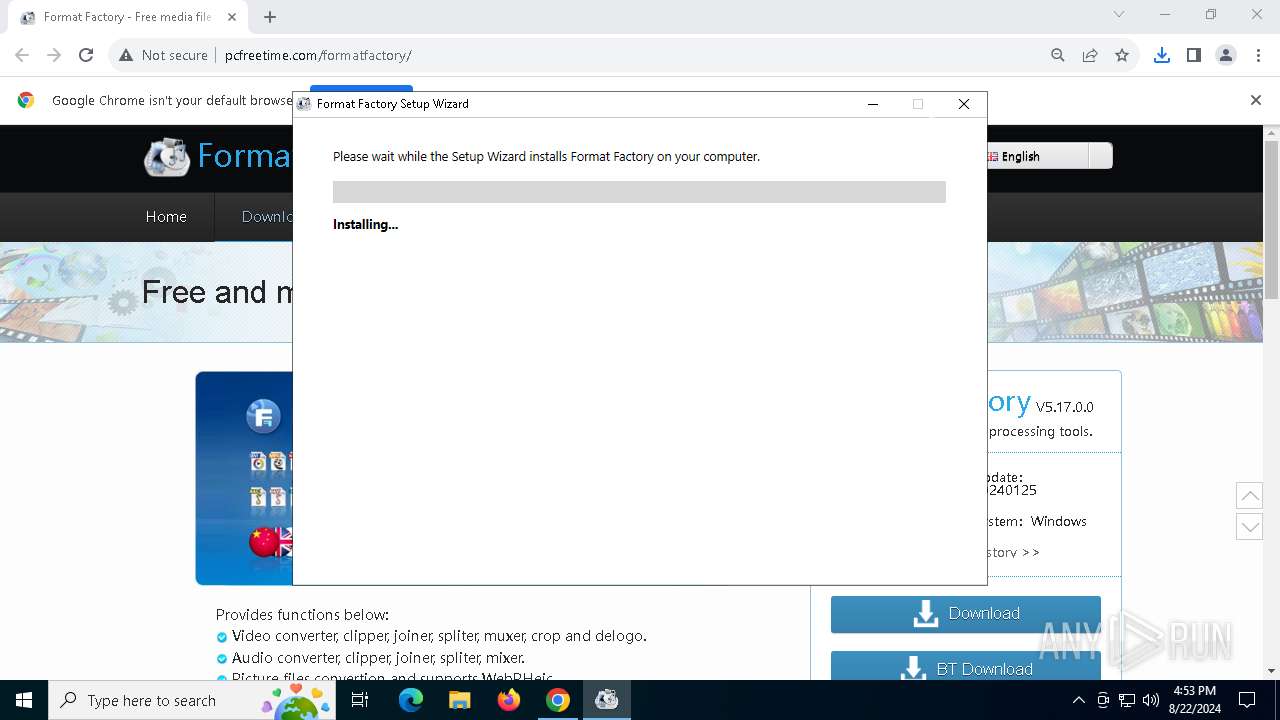Click the Chrome forward arrow
This screenshot has width=1280, height=720.
(x=54, y=55)
